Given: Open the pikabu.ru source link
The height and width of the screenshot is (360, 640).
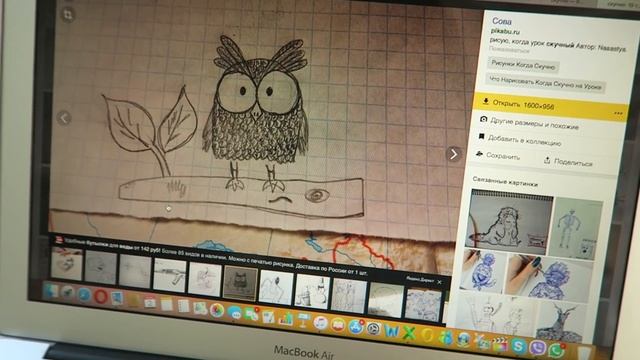Looking at the screenshot, I should (x=505, y=31).
